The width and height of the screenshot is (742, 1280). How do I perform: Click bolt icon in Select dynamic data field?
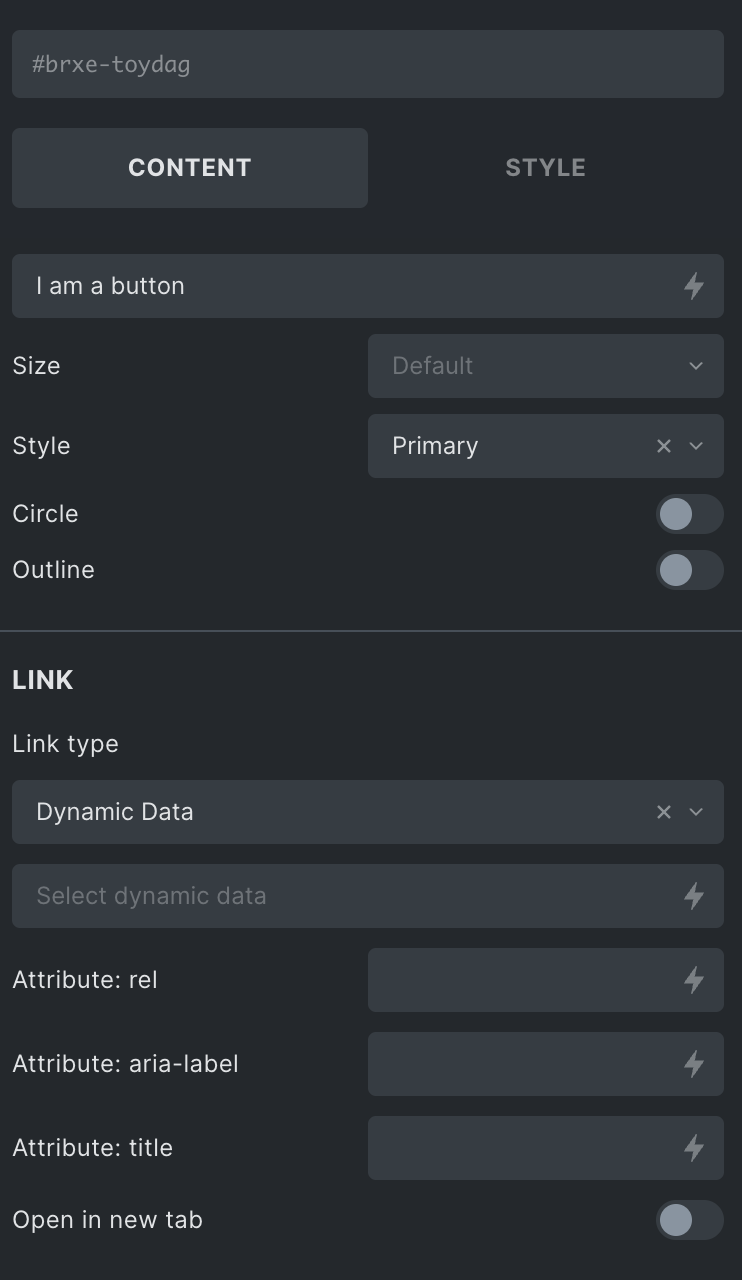click(x=694, y=896)
